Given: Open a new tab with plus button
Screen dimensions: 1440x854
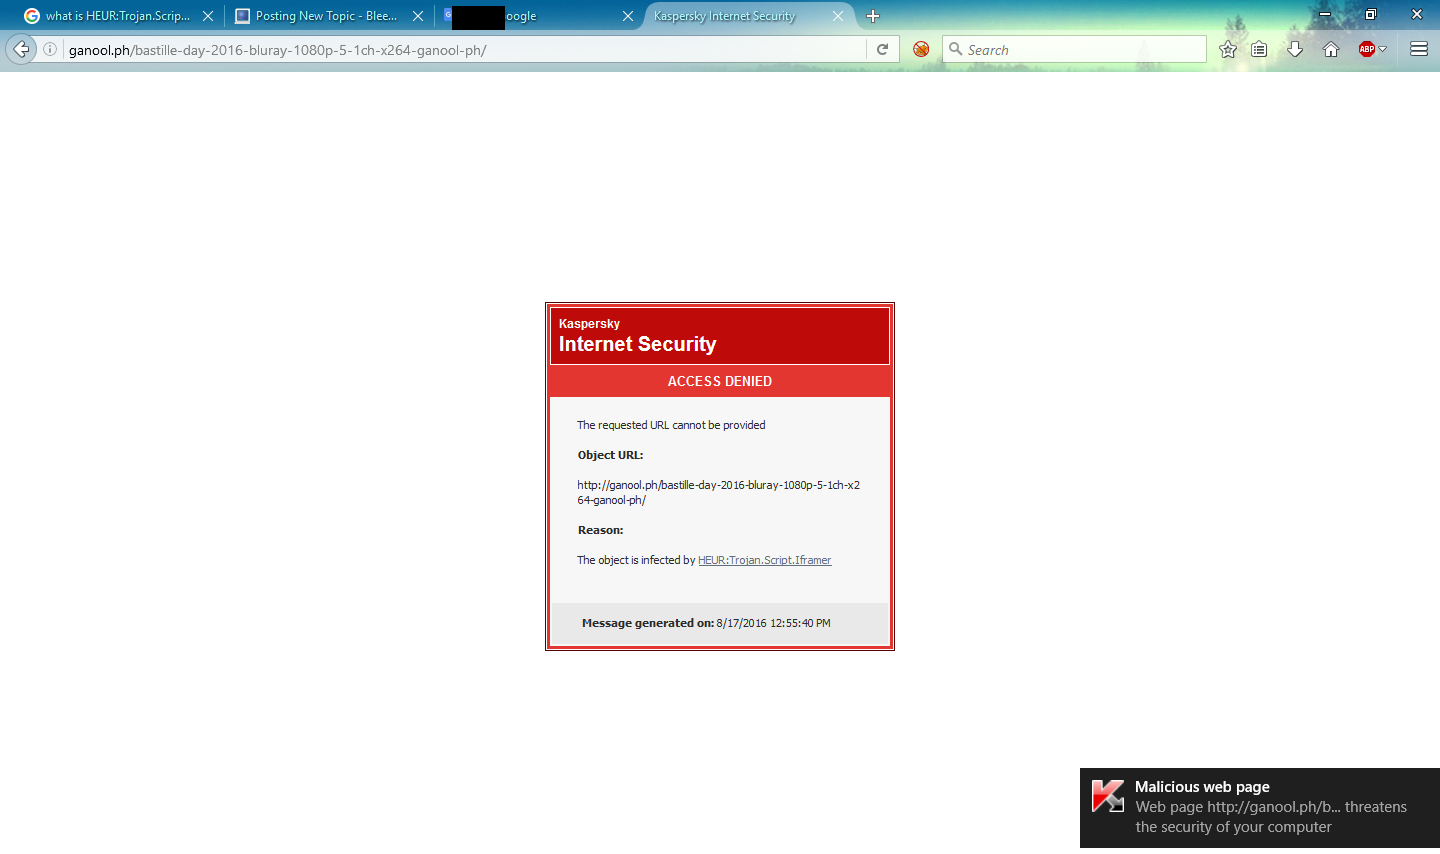Looking at the screenshot, I should pyautogui.click(x=873, y=16).
